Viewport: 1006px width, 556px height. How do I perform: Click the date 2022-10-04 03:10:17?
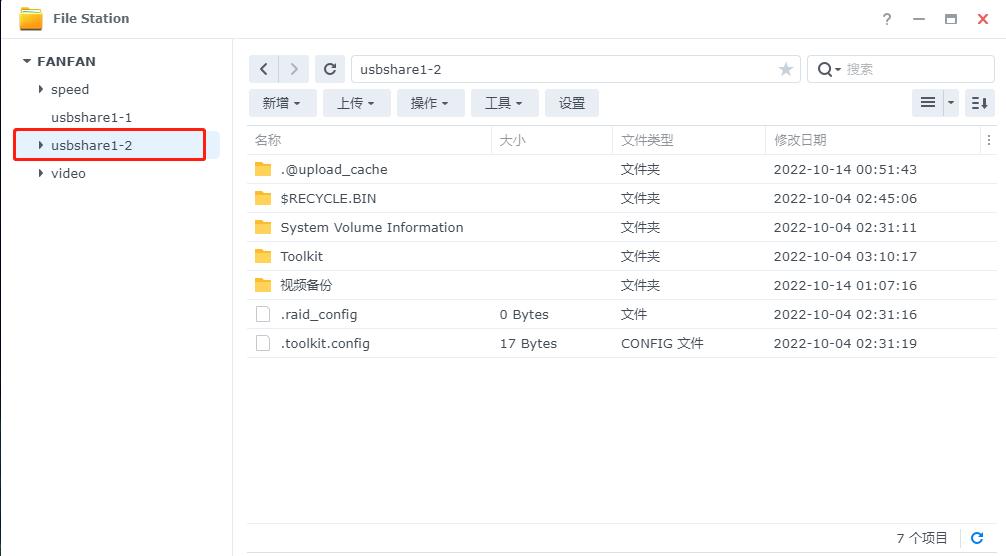point(845,256)
